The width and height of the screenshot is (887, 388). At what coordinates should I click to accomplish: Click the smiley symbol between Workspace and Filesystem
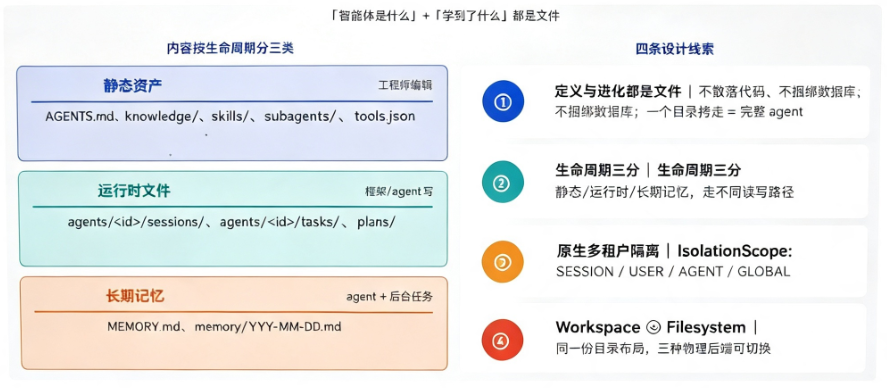(x=653, y=327)
